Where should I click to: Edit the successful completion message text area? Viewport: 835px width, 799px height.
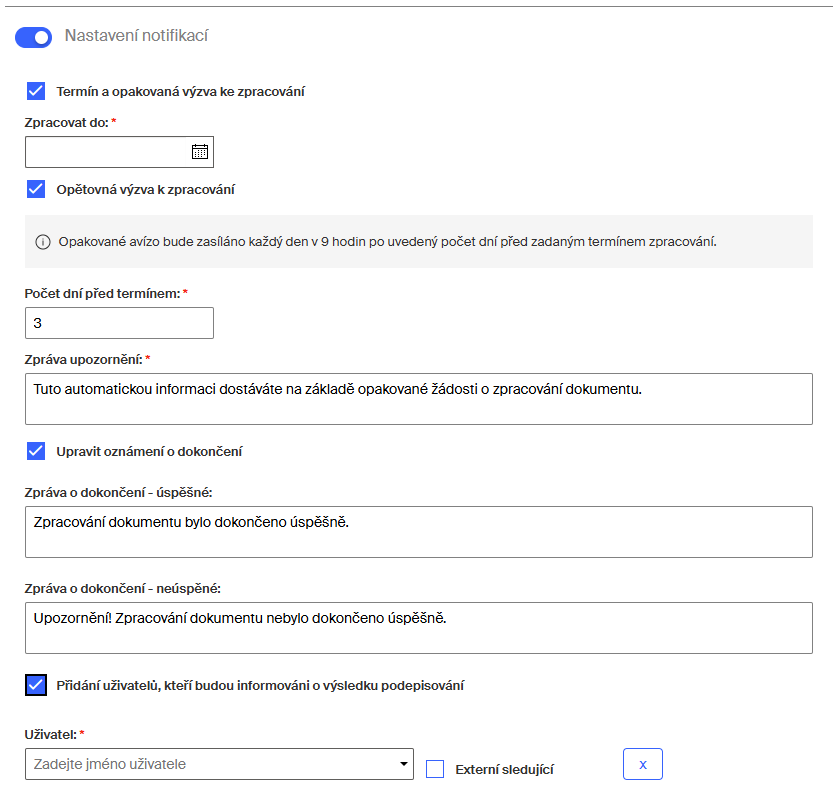[417, 531]
